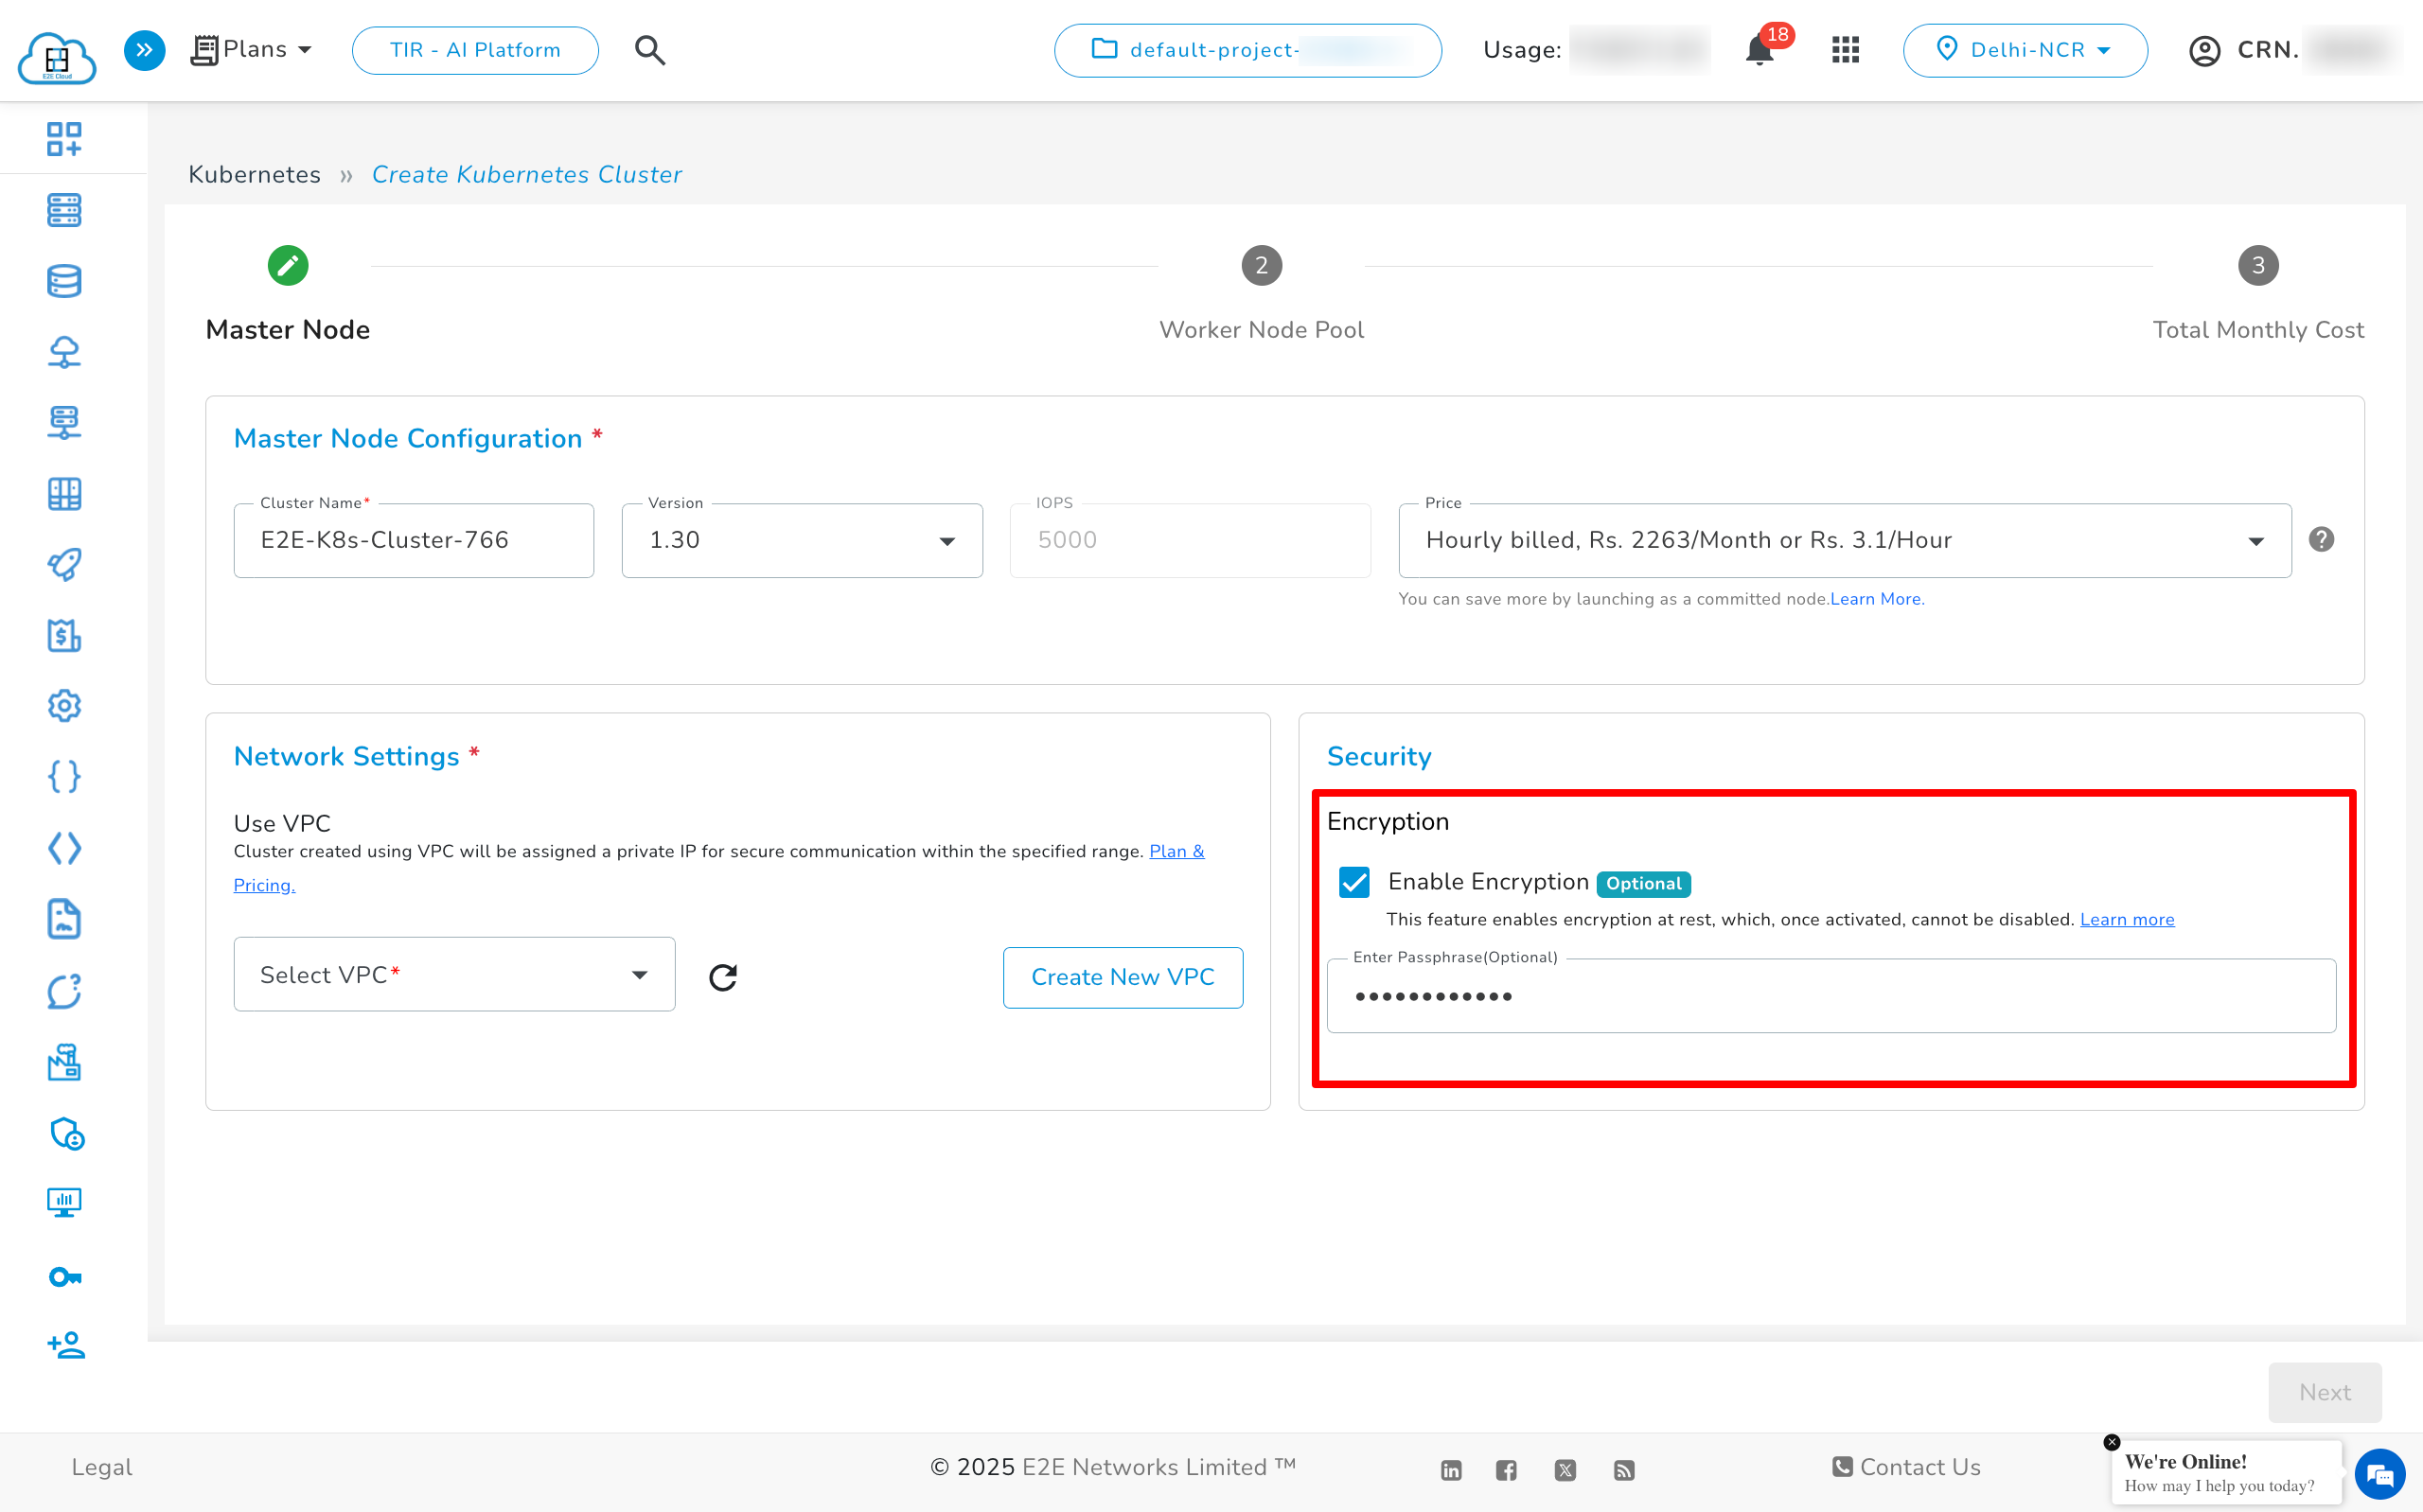Image resolution: width=2423 pixels, height=1512 pixels.
Task: Dismiss the We're Online chat popup
Action: click(x=2111, y=1441)
